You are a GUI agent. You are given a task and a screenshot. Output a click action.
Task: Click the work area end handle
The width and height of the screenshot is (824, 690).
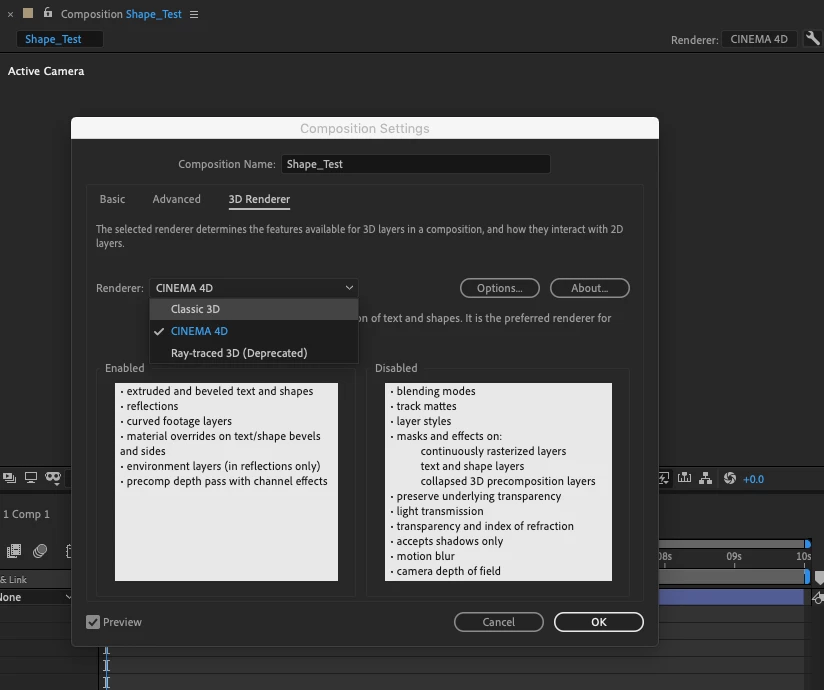807,577
